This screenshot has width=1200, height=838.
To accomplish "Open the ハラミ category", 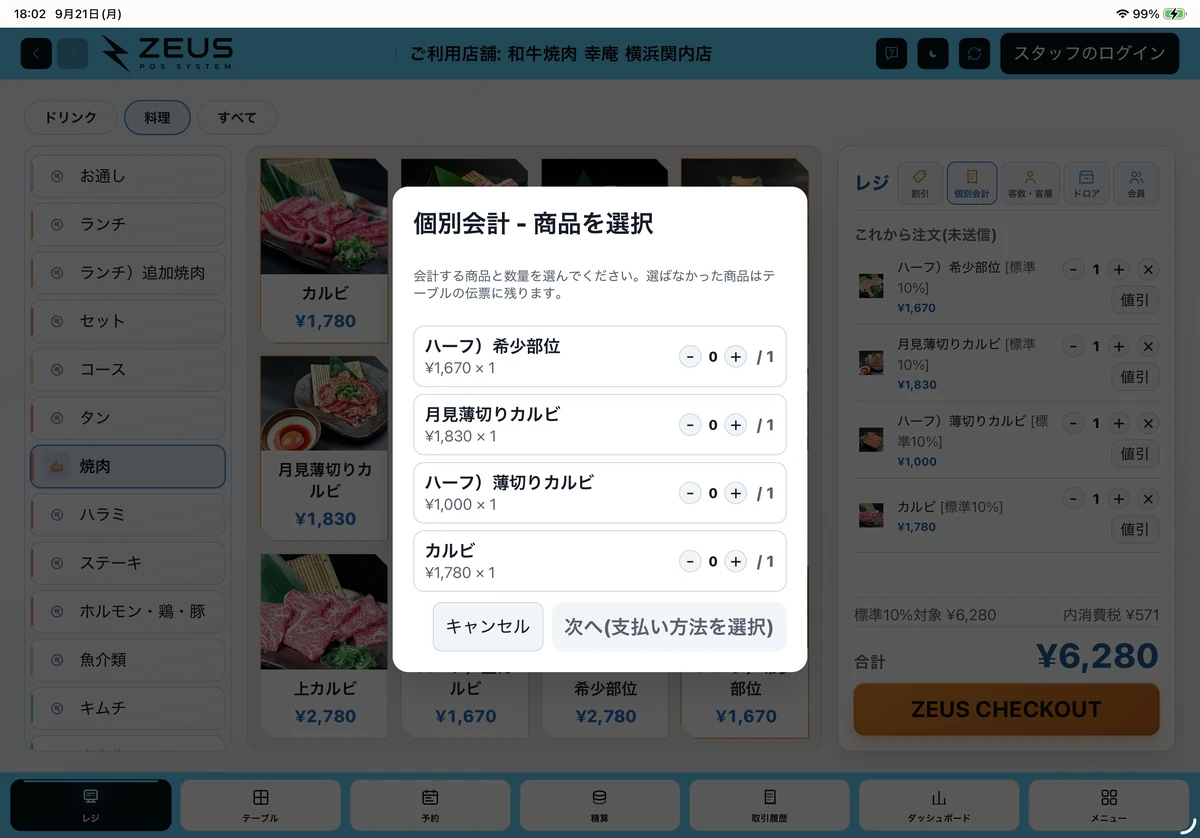I will click(x=128, y=514).
